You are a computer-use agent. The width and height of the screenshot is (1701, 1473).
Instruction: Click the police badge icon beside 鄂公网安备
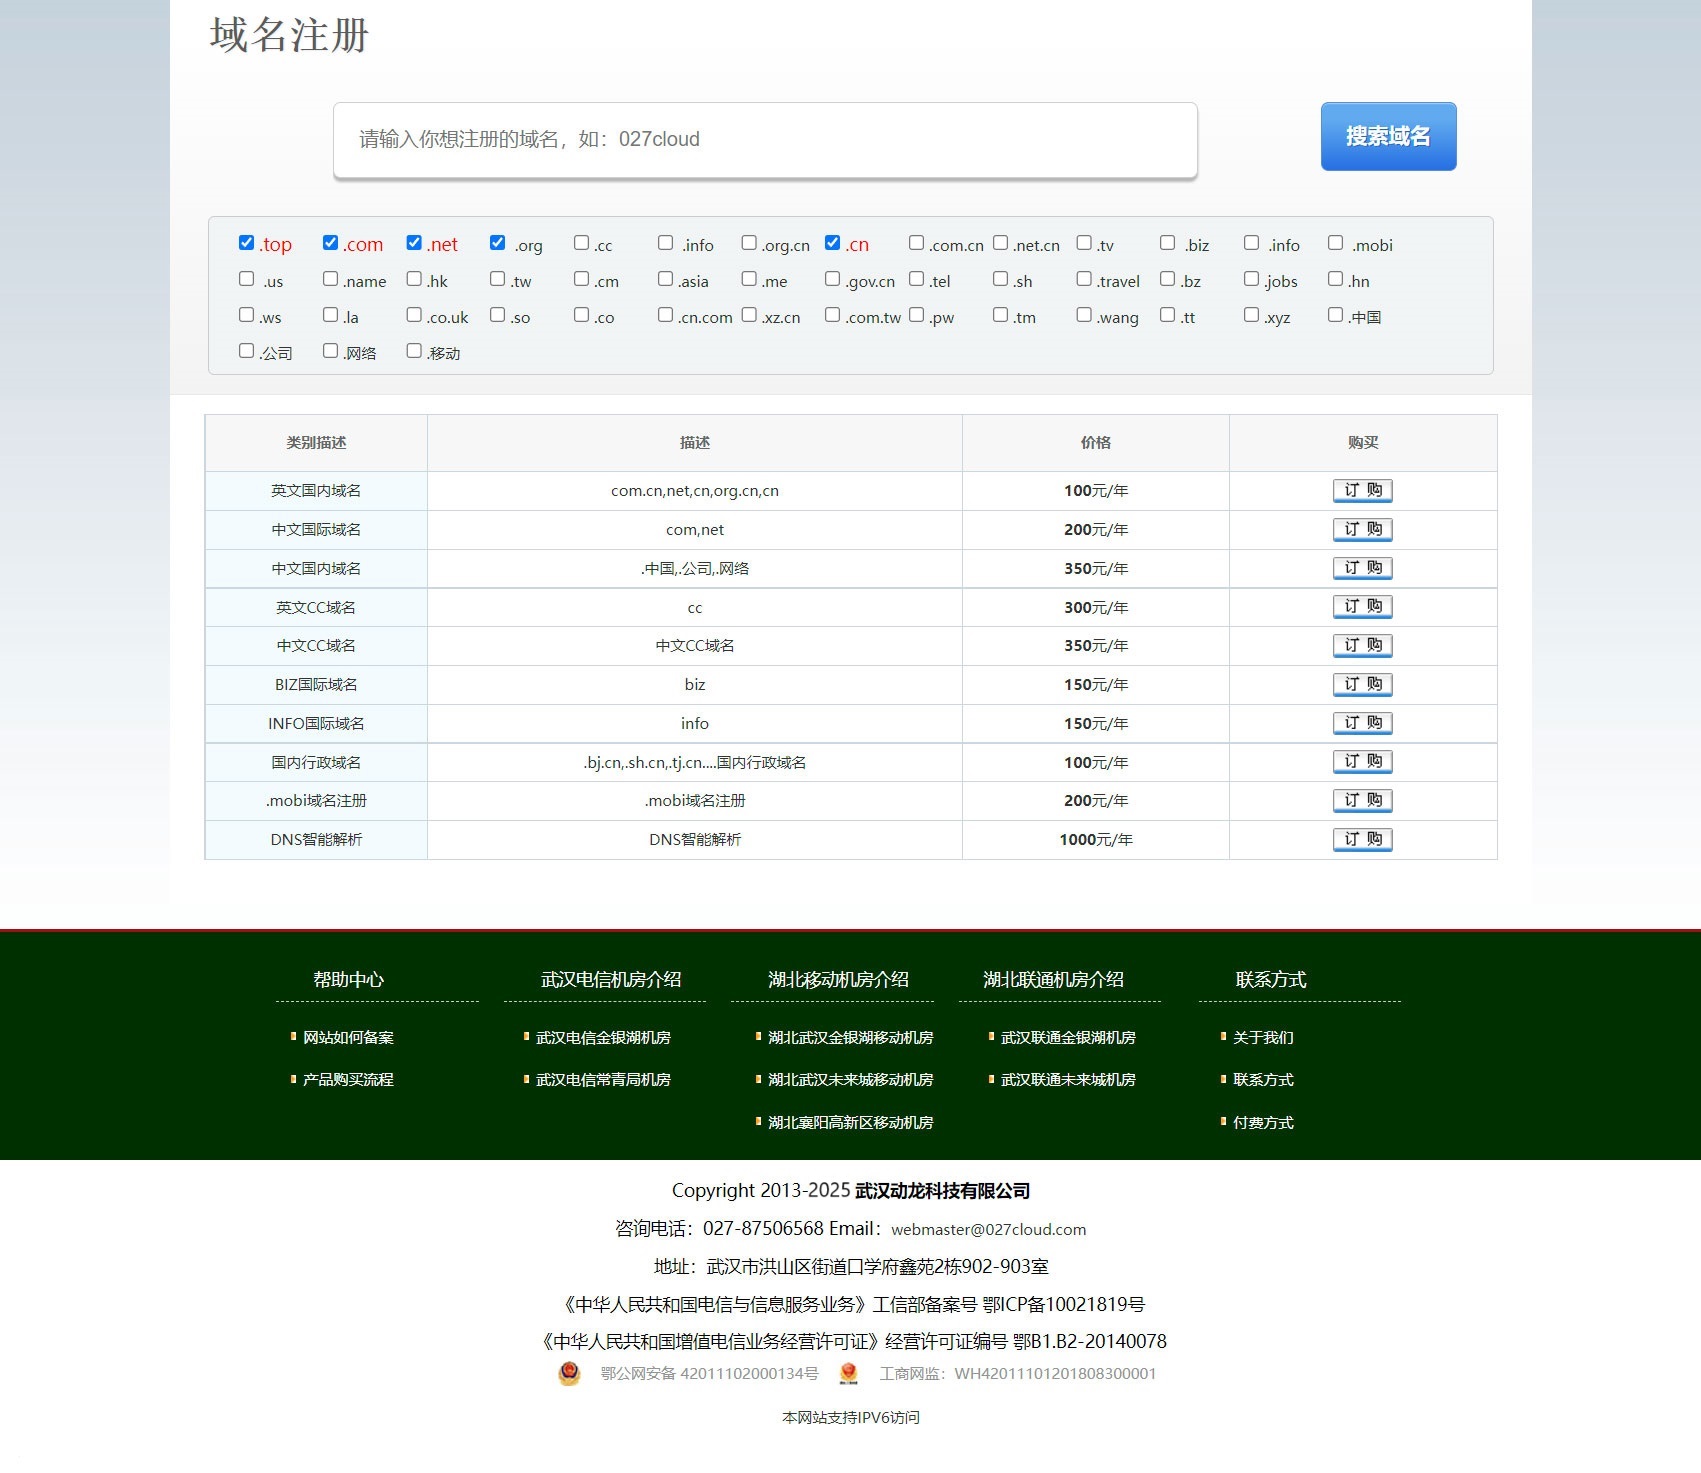(569, 1374)
